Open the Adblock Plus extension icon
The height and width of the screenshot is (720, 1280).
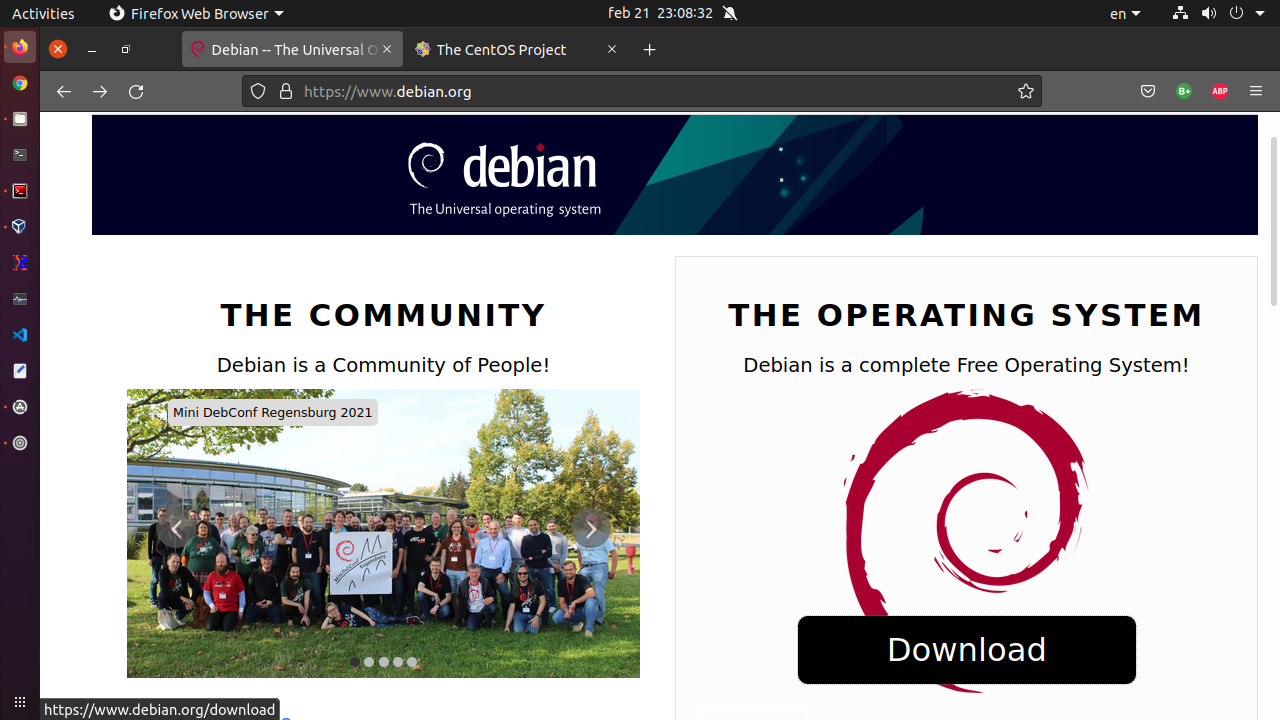tap(1219, 91)
